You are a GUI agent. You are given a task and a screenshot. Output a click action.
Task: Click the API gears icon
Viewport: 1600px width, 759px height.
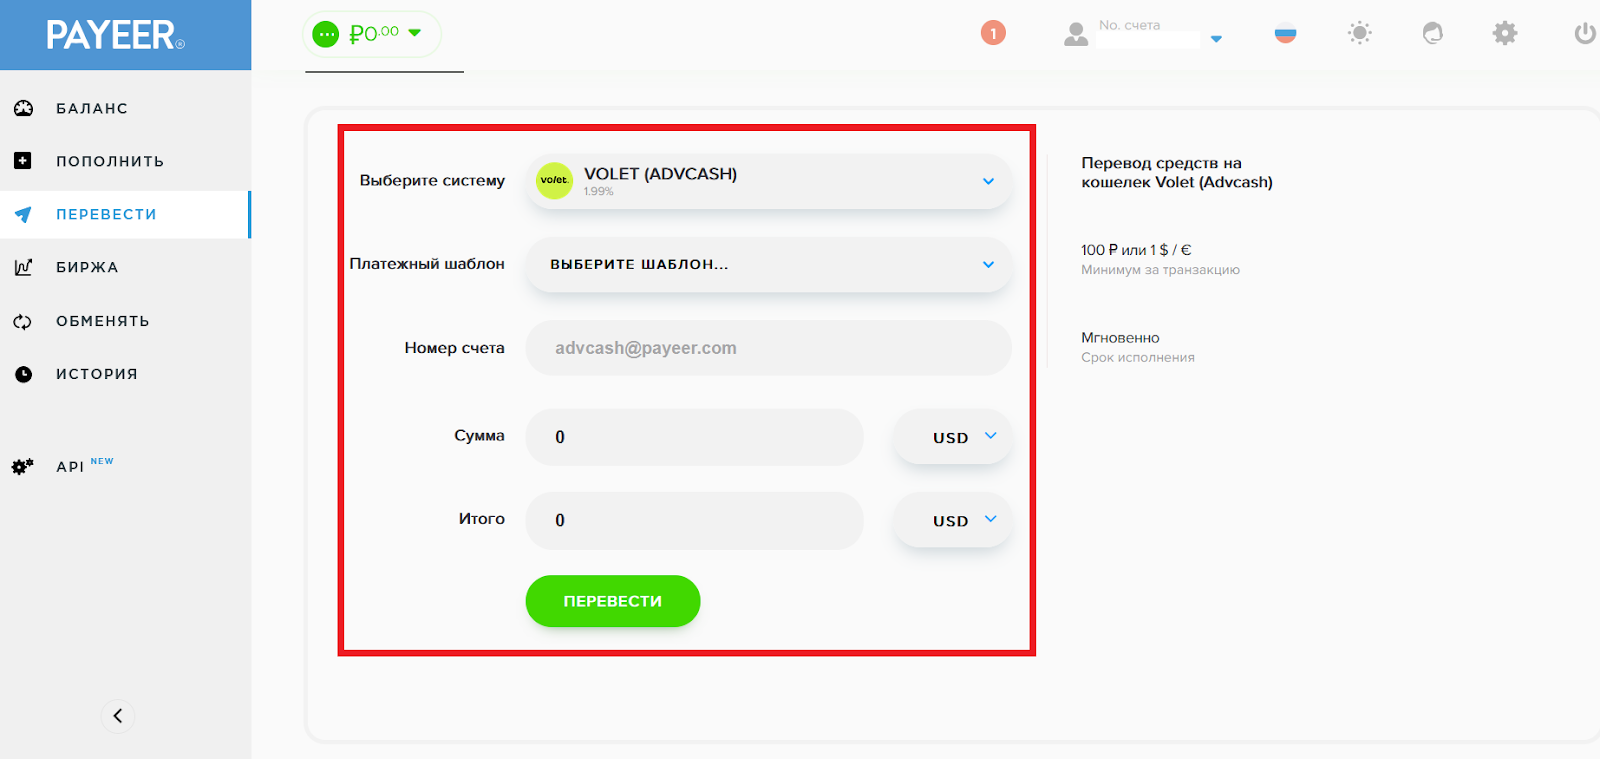pyautogui.click(x=22, y=466)
